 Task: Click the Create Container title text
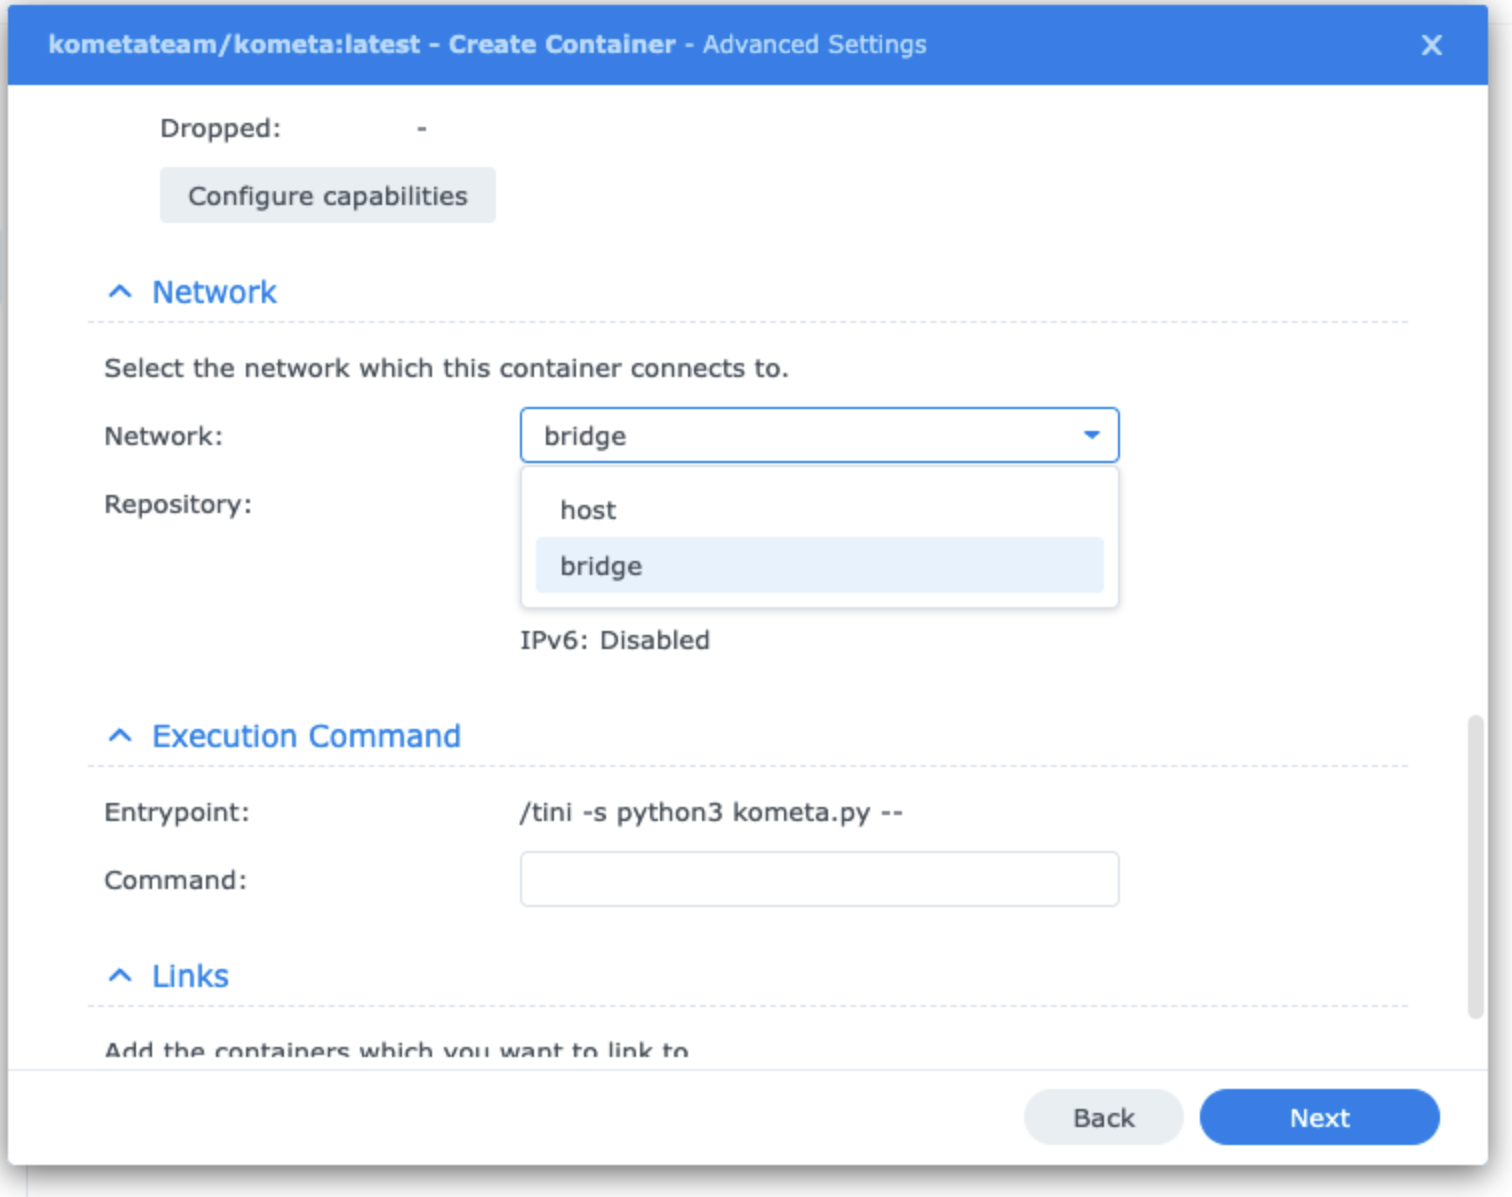tap(562, 45)
